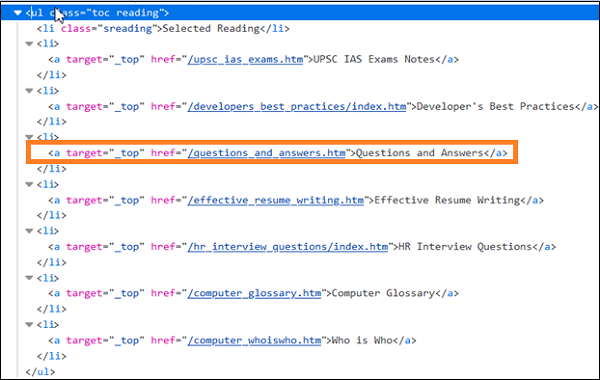Collapse the li containing Effective Resume Writing
Screen dimensions: 600x380
coord(29,184)
